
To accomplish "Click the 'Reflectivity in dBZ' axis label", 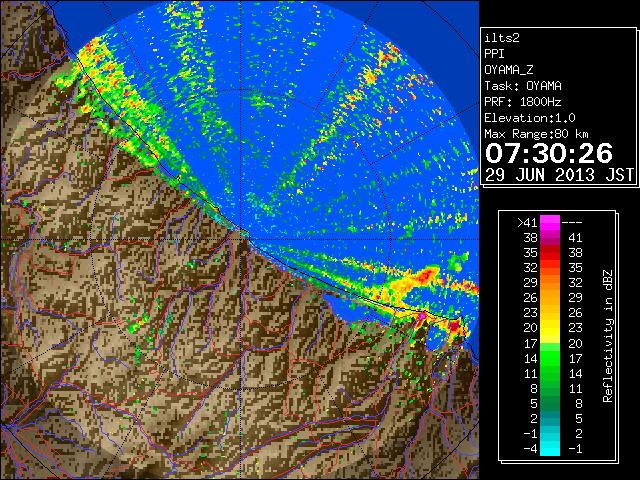I will coord(608,336).
